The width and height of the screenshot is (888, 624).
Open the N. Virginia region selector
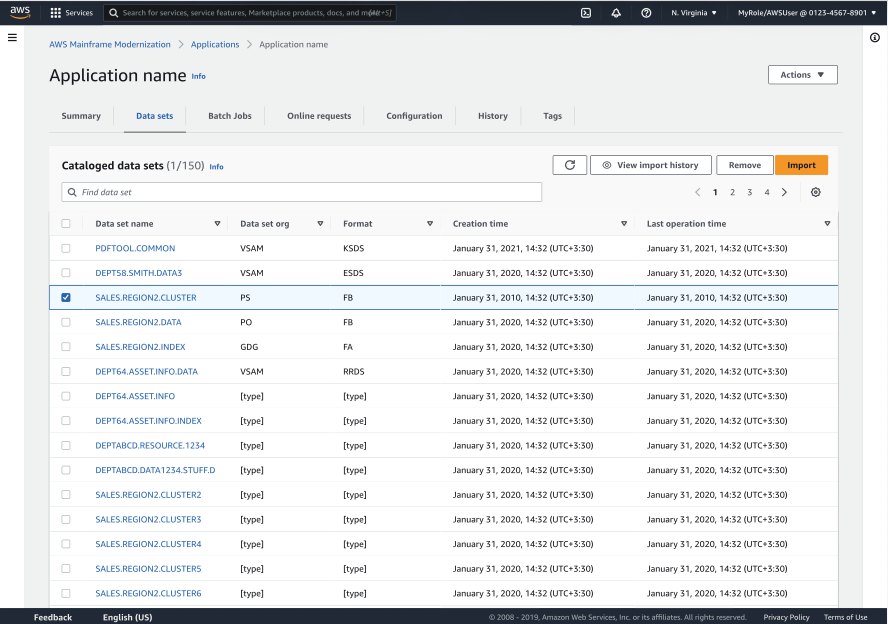[x=693, y=13]
